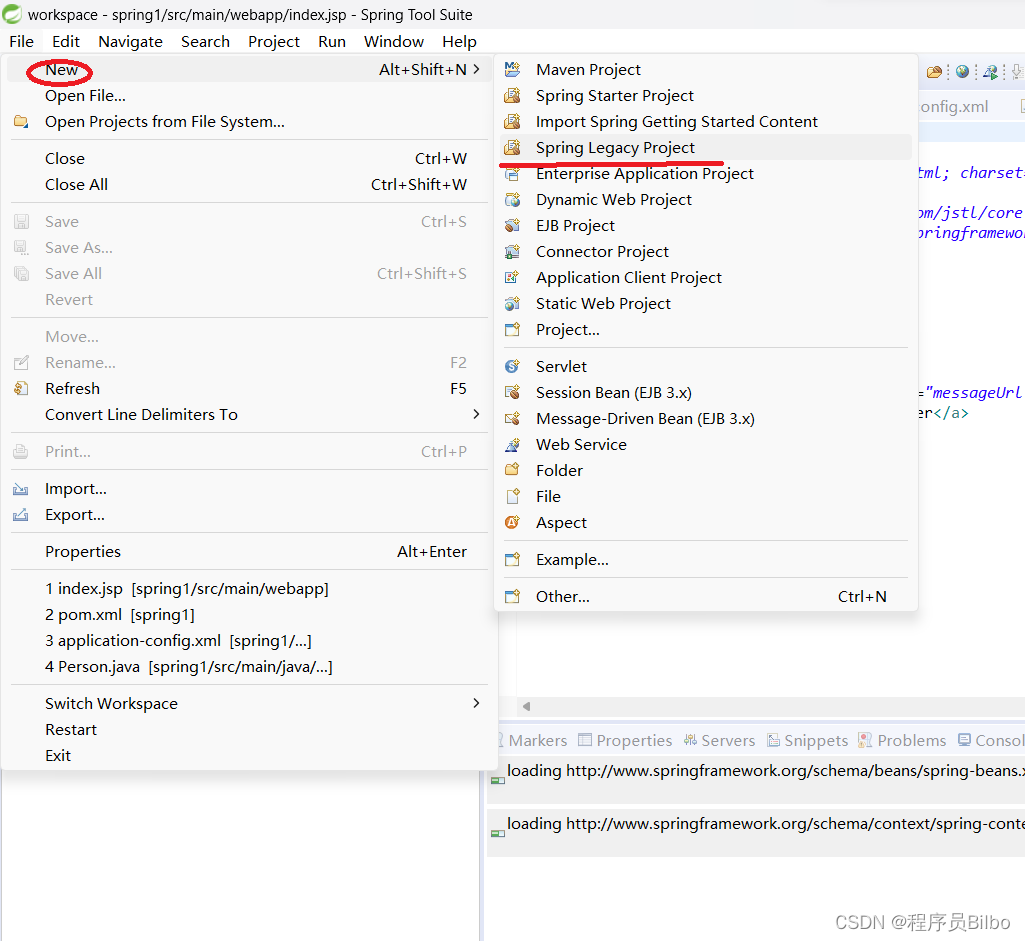Click the EJB Project icon
Image resolution: width=1025 pixels, height=941 pixels.
pyautogui.click(x=512, y=225)
